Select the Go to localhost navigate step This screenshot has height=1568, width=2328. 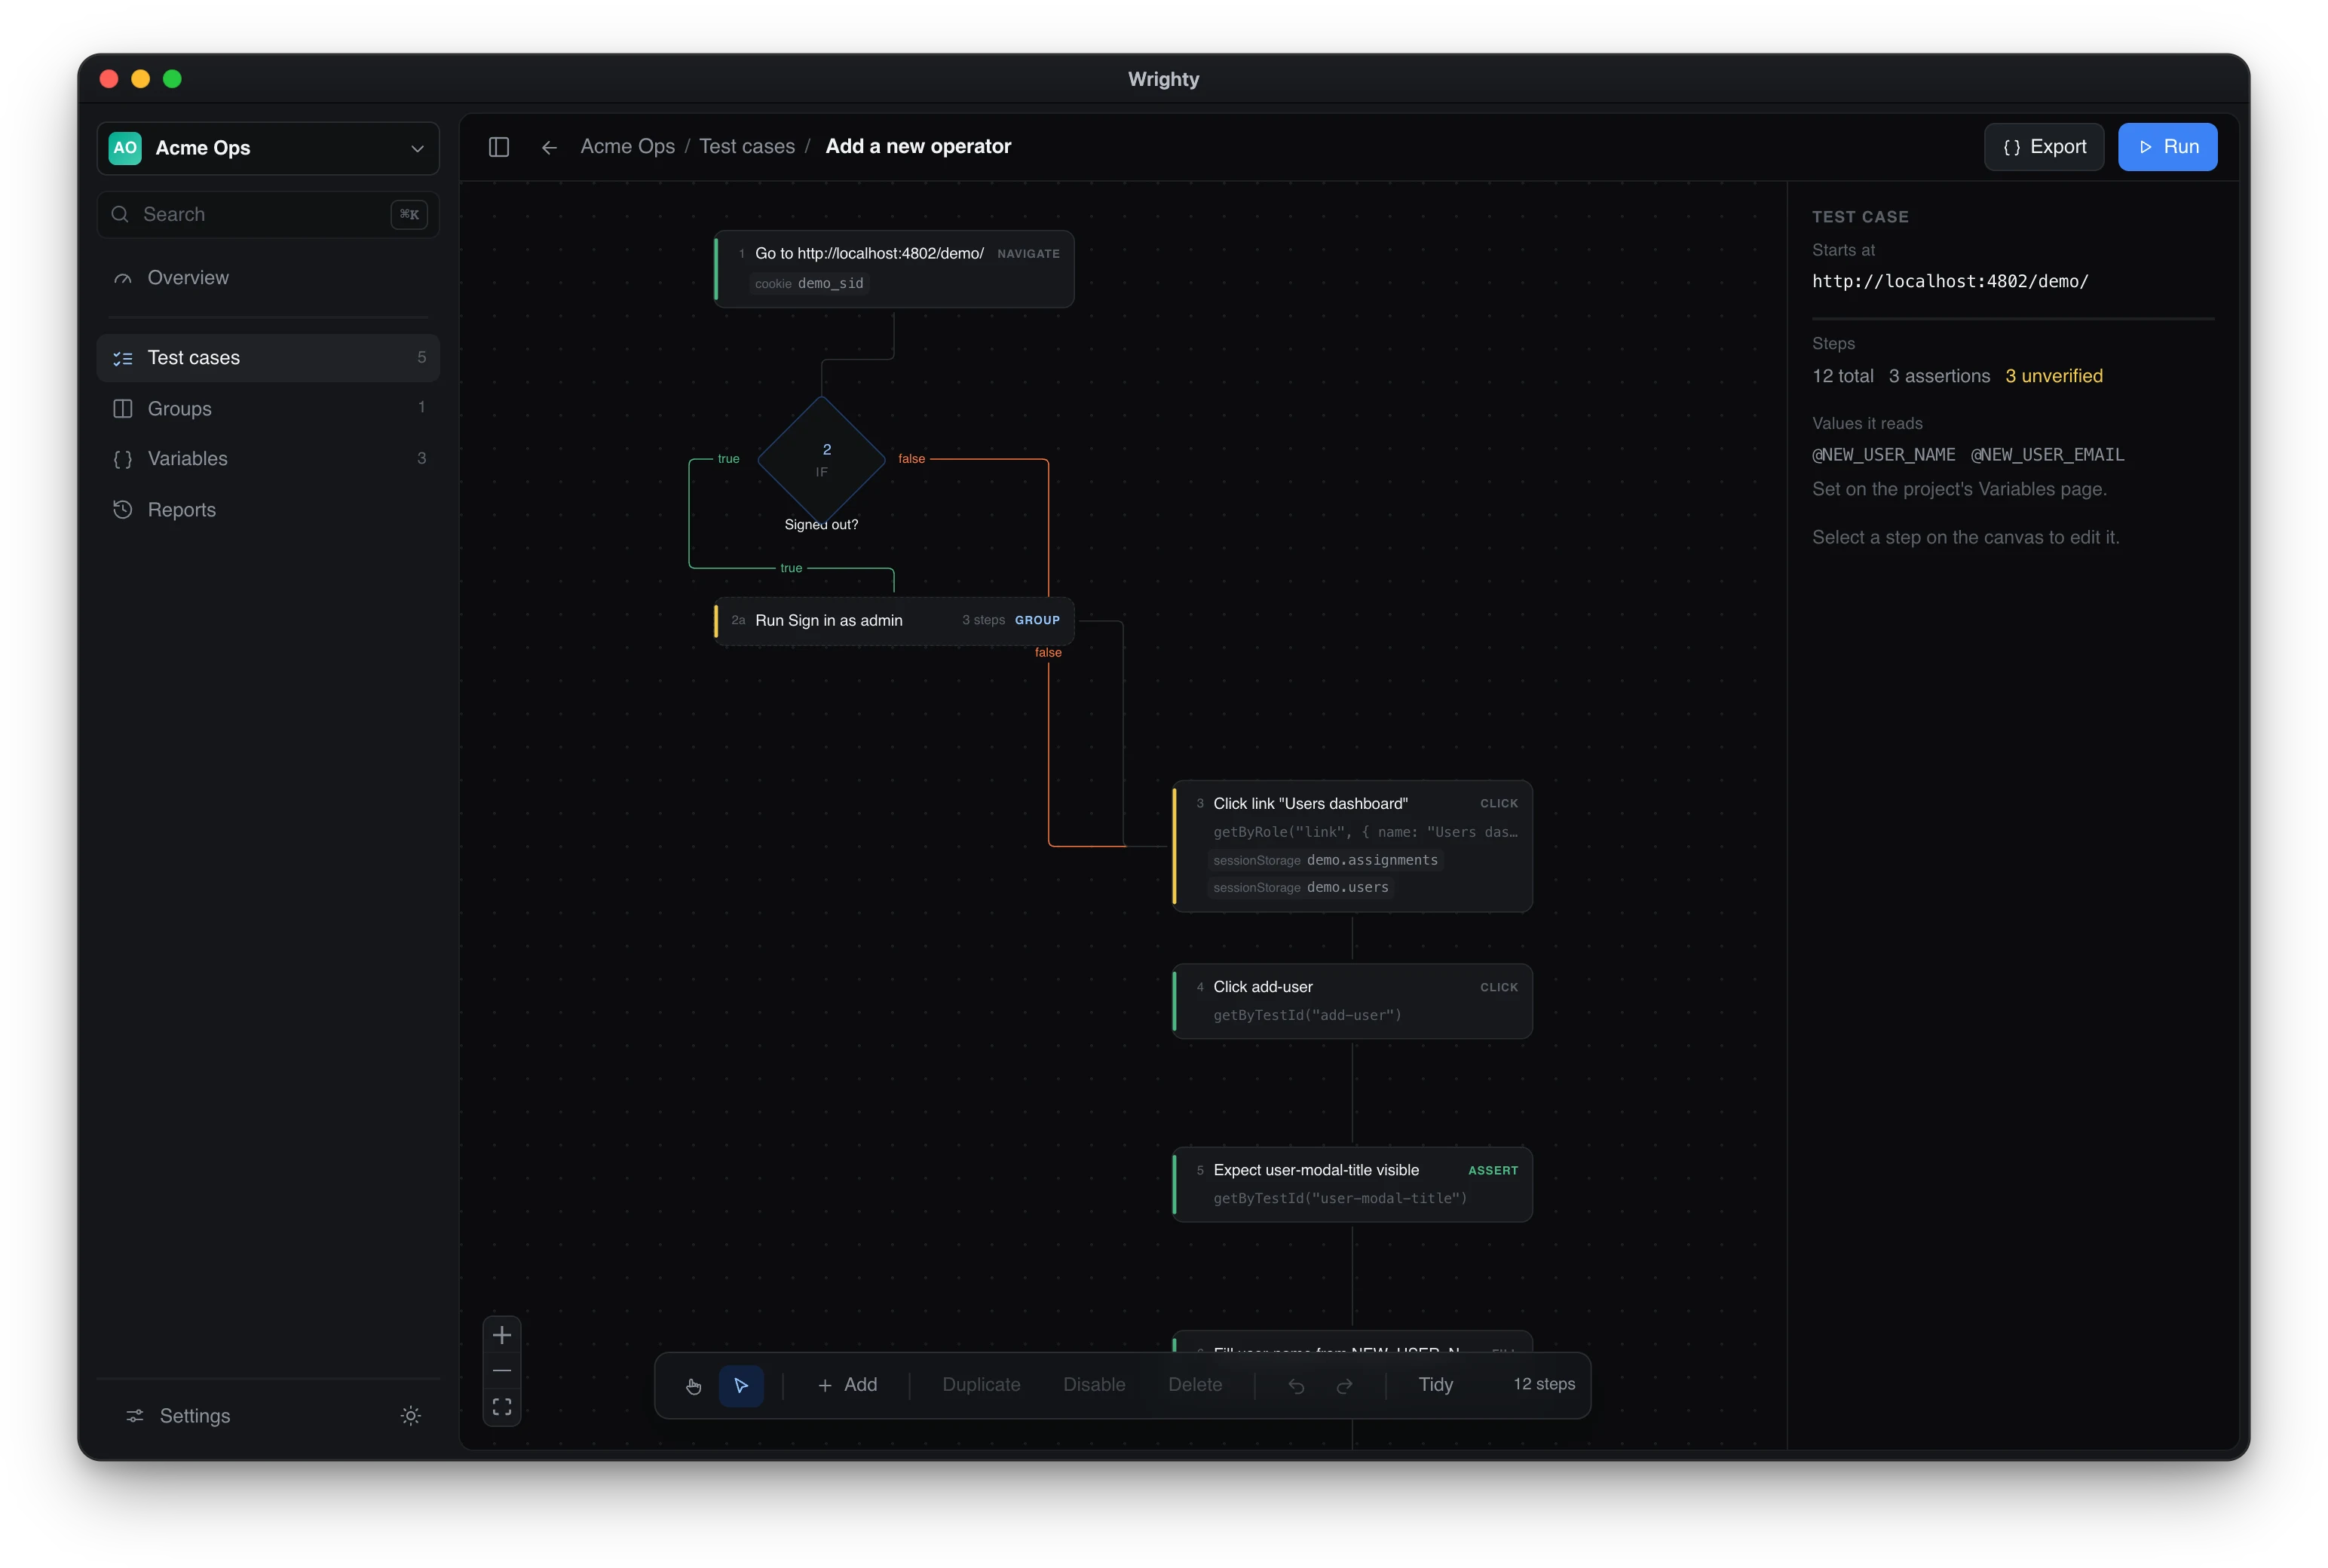coord(894,269)
